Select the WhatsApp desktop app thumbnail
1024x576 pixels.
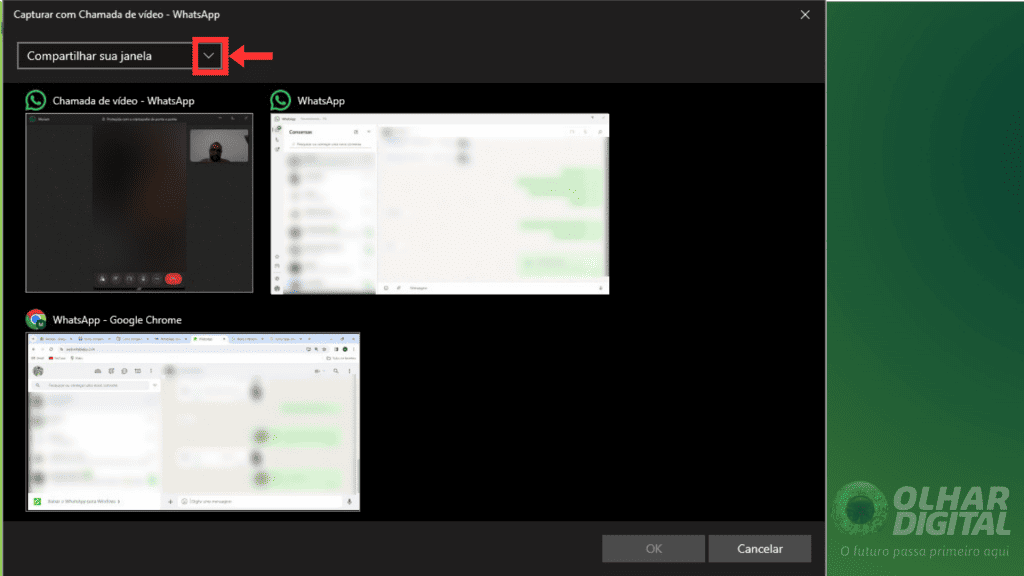coord(440,204)
